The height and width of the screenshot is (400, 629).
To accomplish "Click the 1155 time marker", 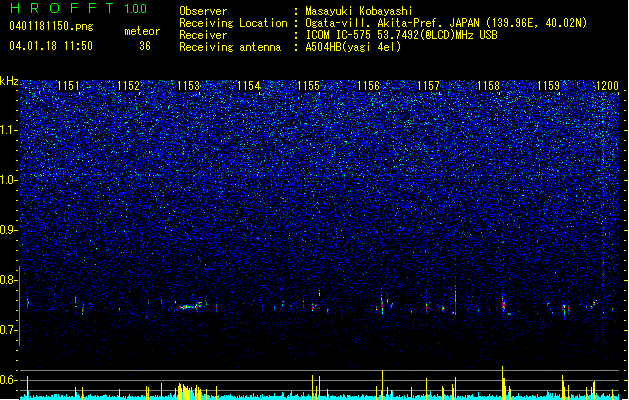I will click(x=308, y=86).
